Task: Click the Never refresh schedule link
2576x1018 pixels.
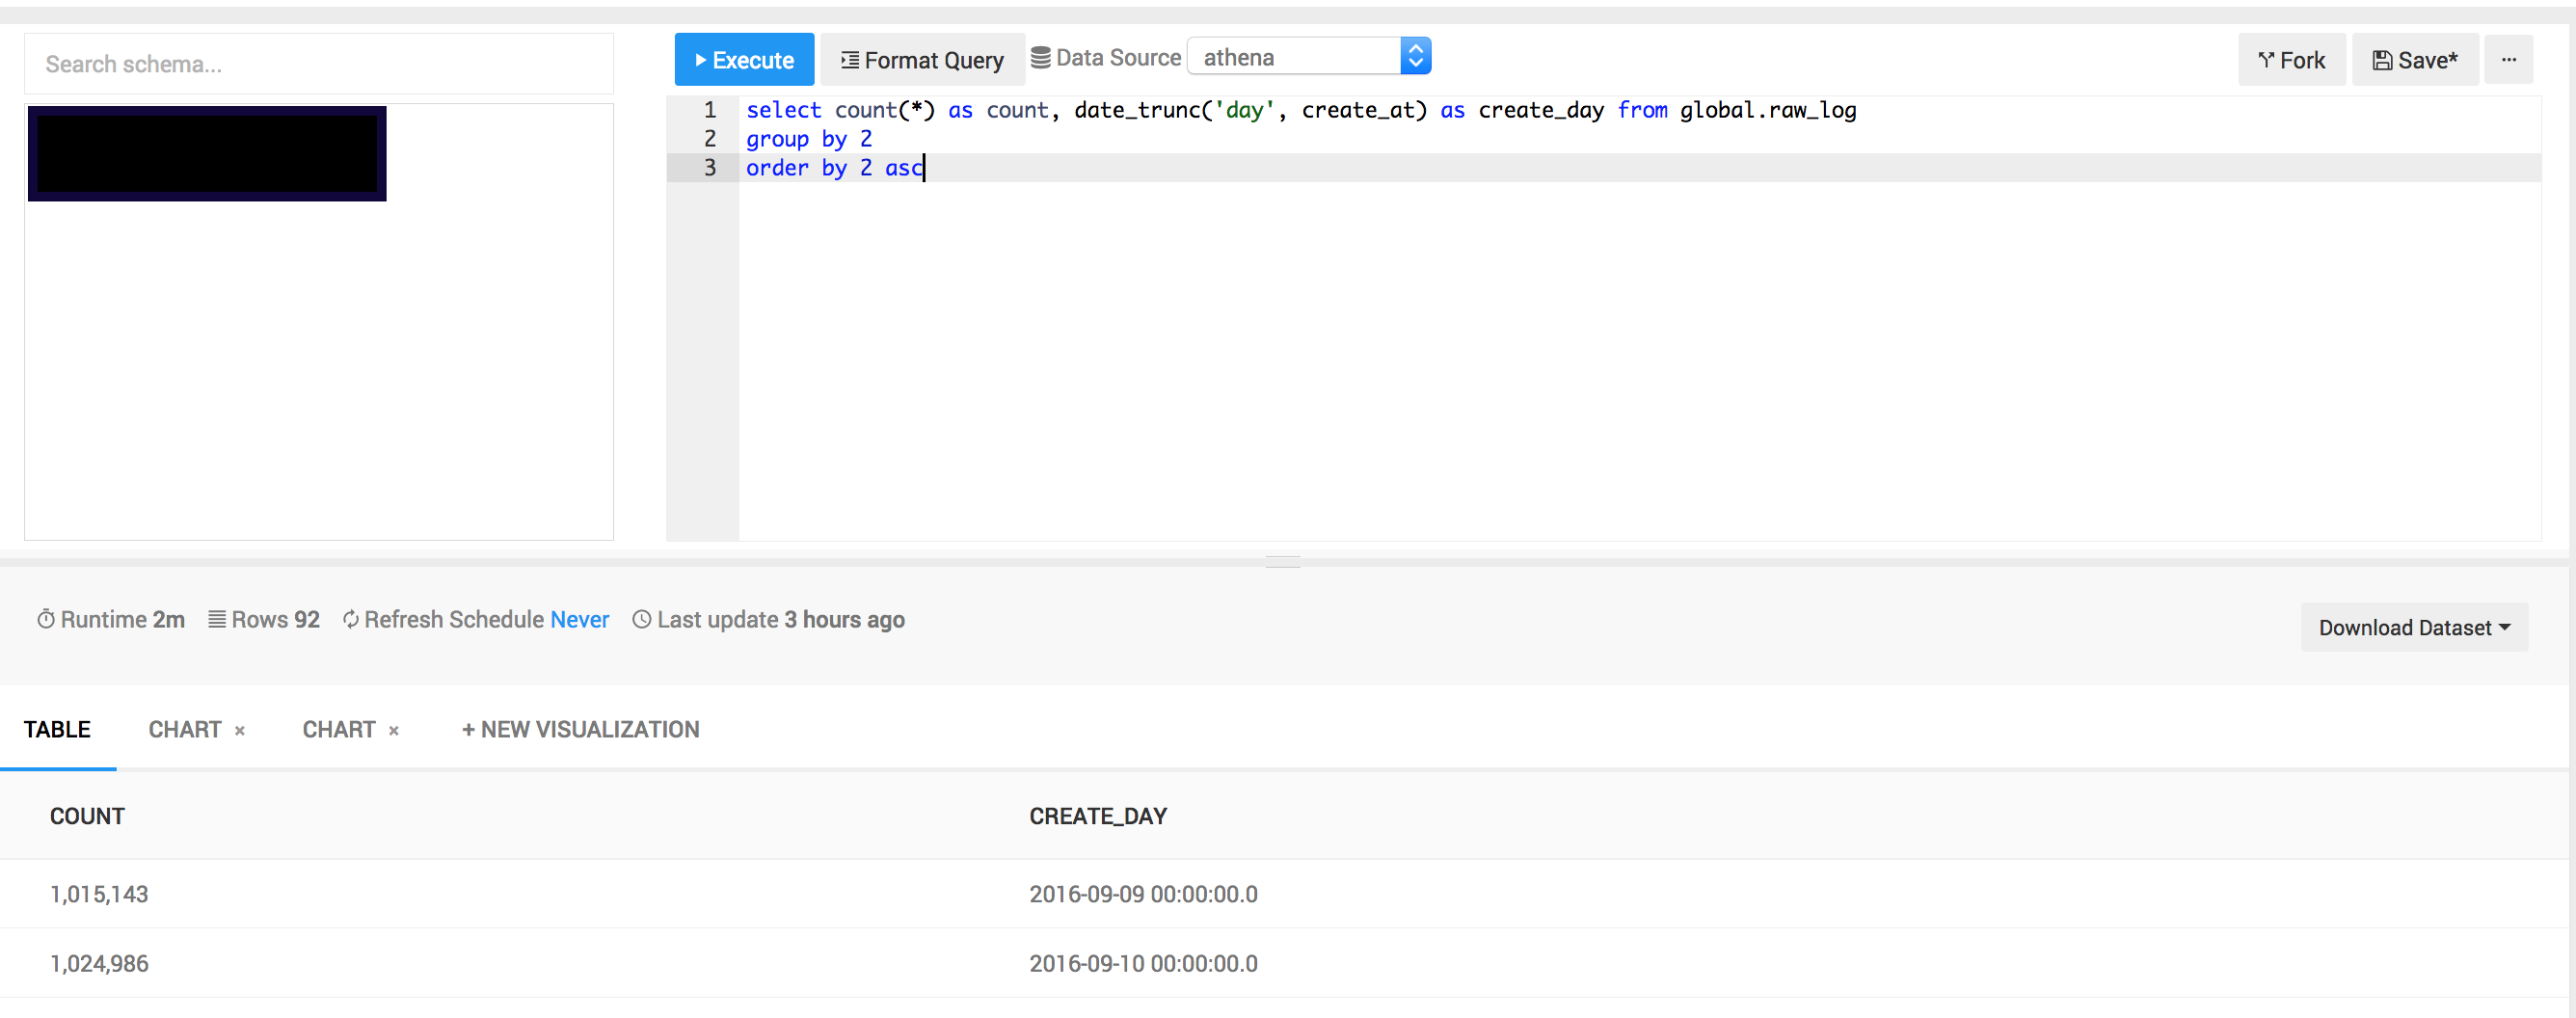Action: [579, 620]
